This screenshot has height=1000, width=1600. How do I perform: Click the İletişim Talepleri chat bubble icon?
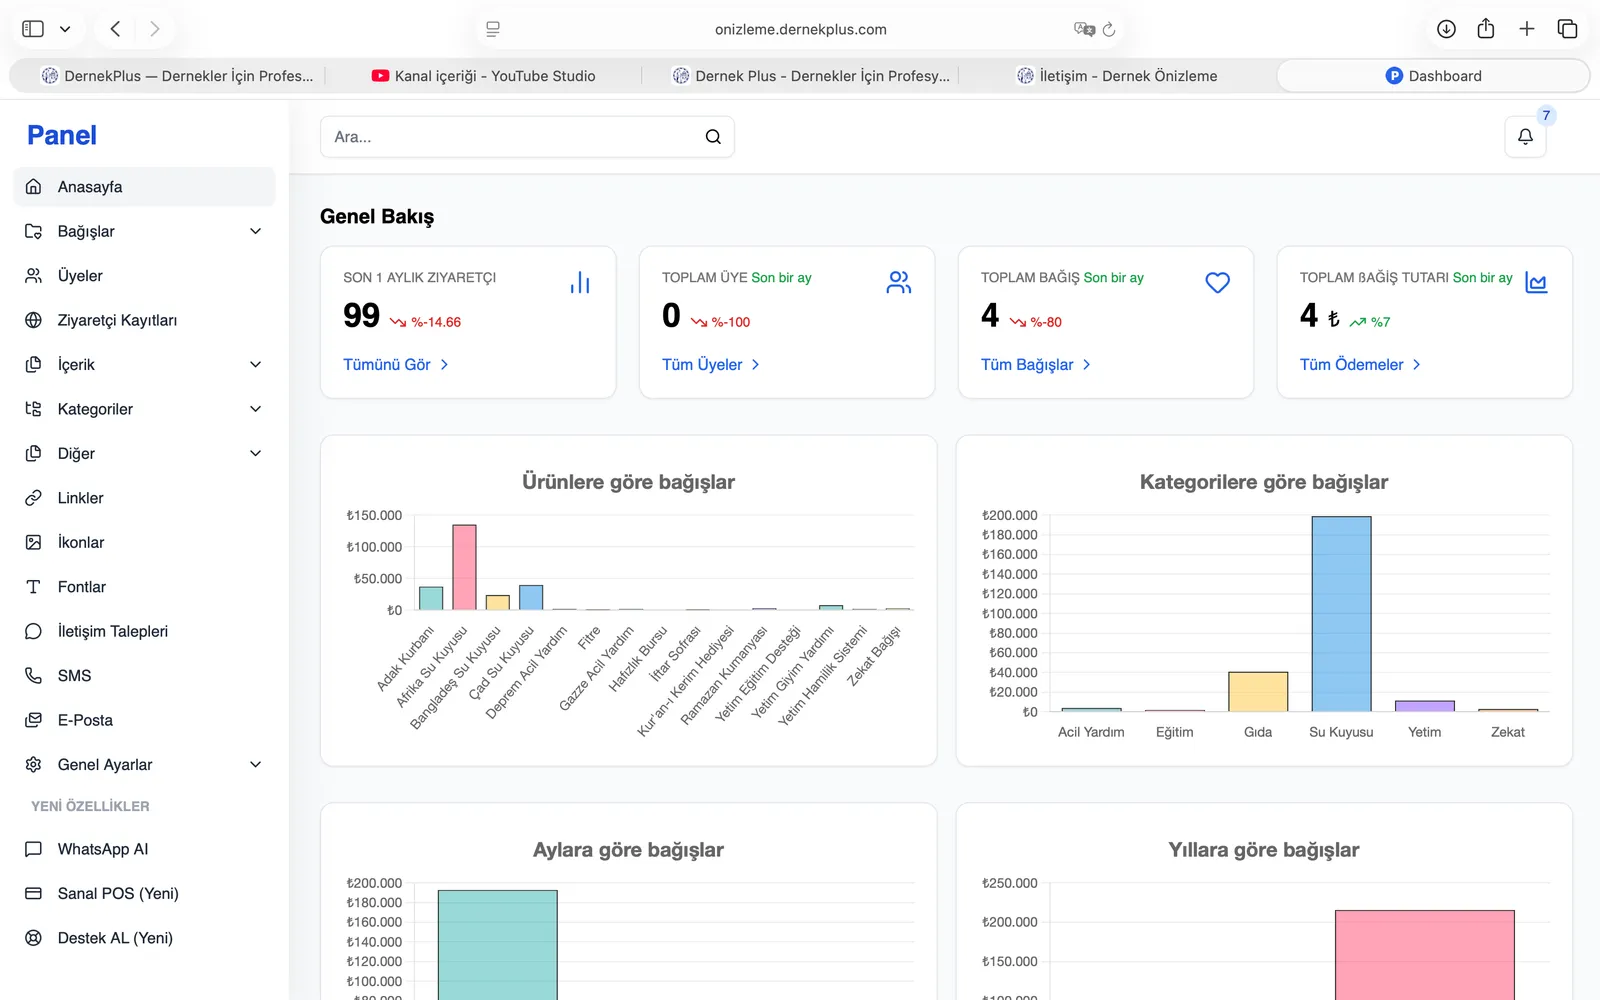tap(33, 631)
